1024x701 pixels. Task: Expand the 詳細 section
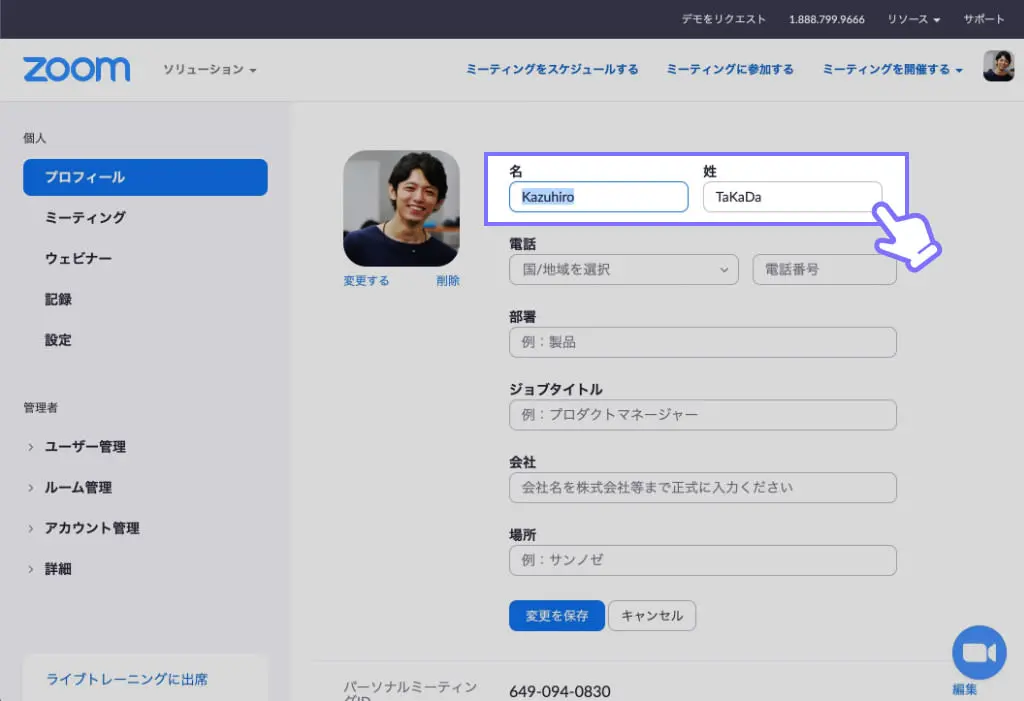(x=58, y=568)
